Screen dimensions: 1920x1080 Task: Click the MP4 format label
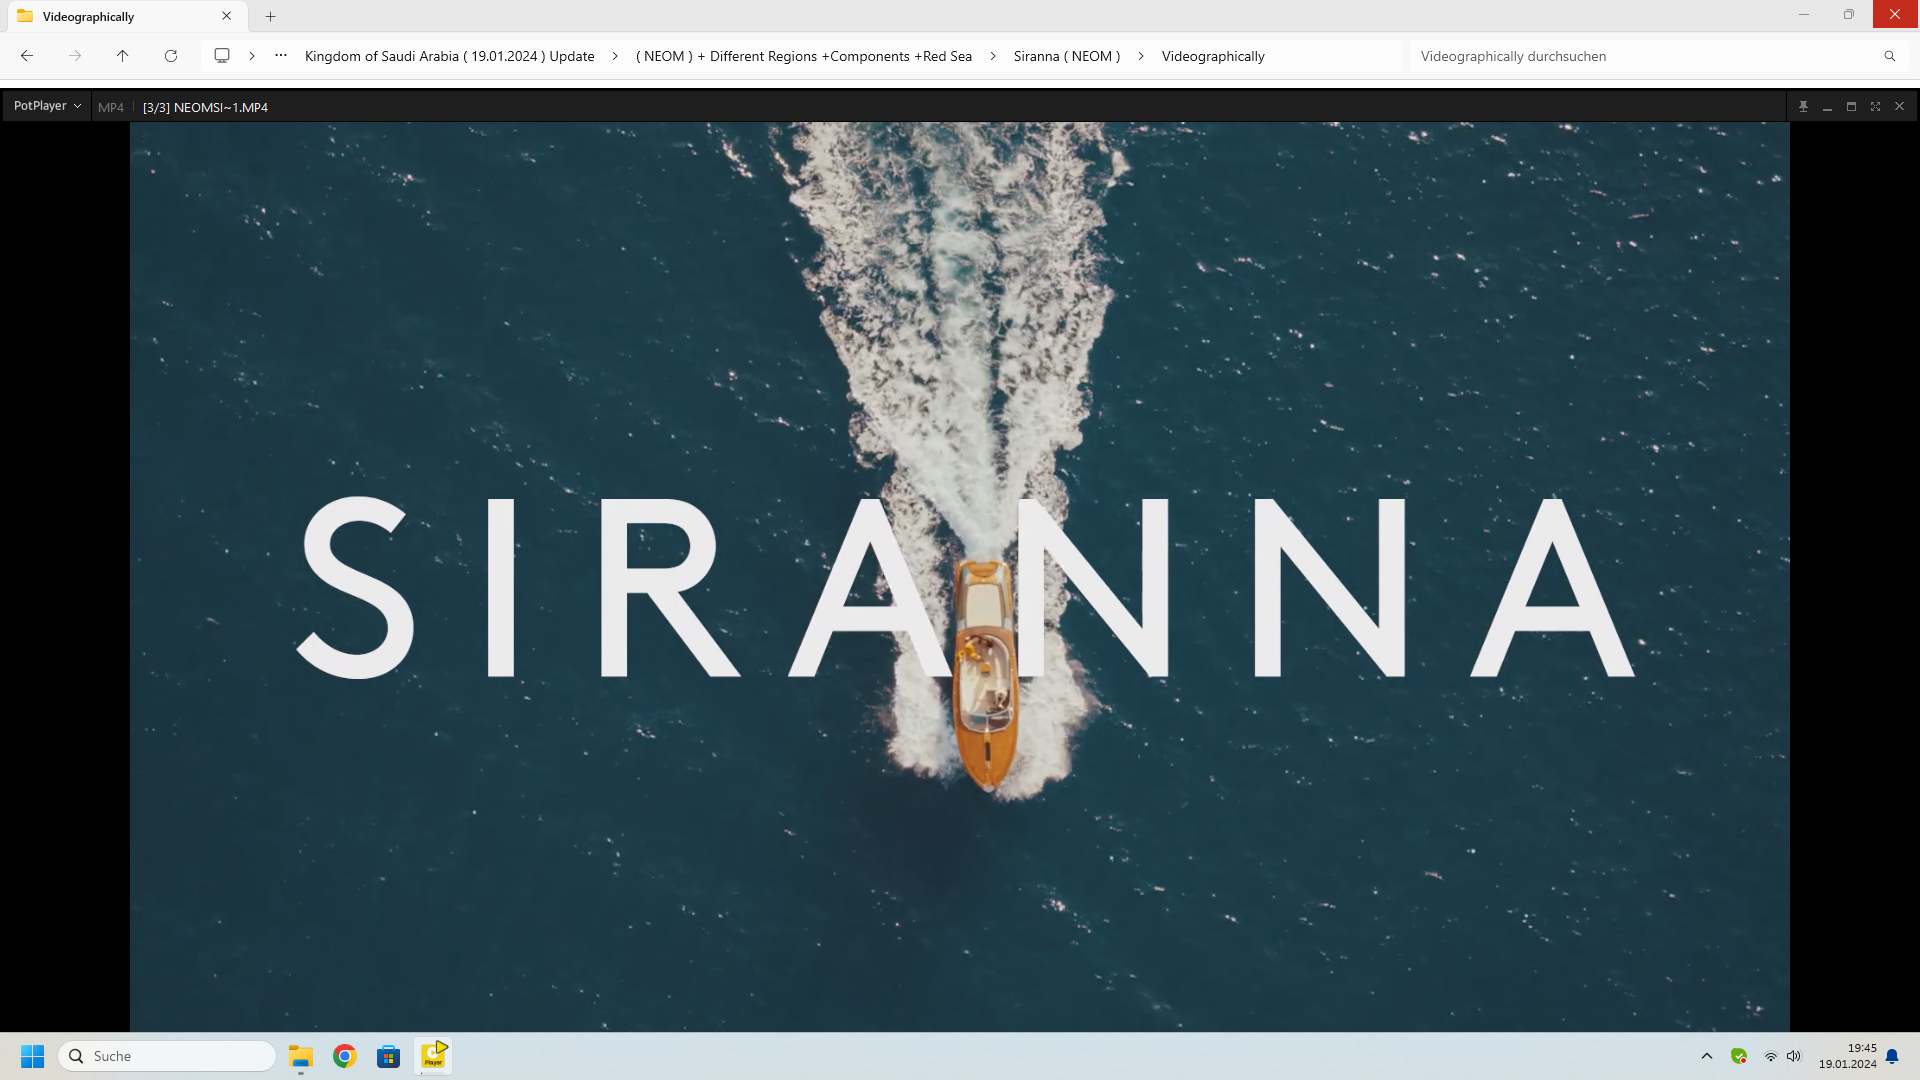pos(111,107)
